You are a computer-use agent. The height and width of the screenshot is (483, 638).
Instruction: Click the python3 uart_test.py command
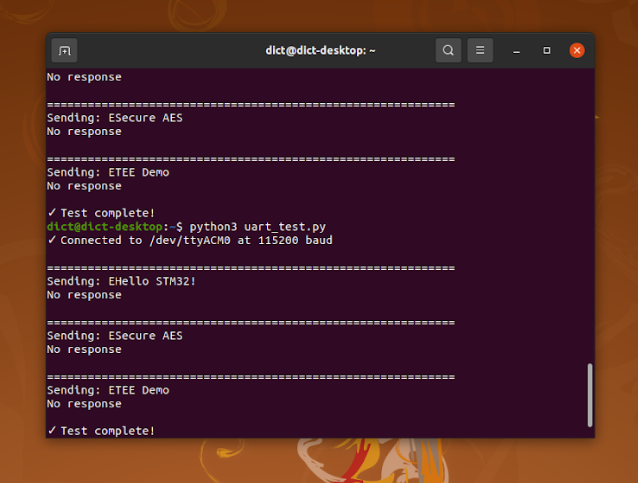coord(258,227)
